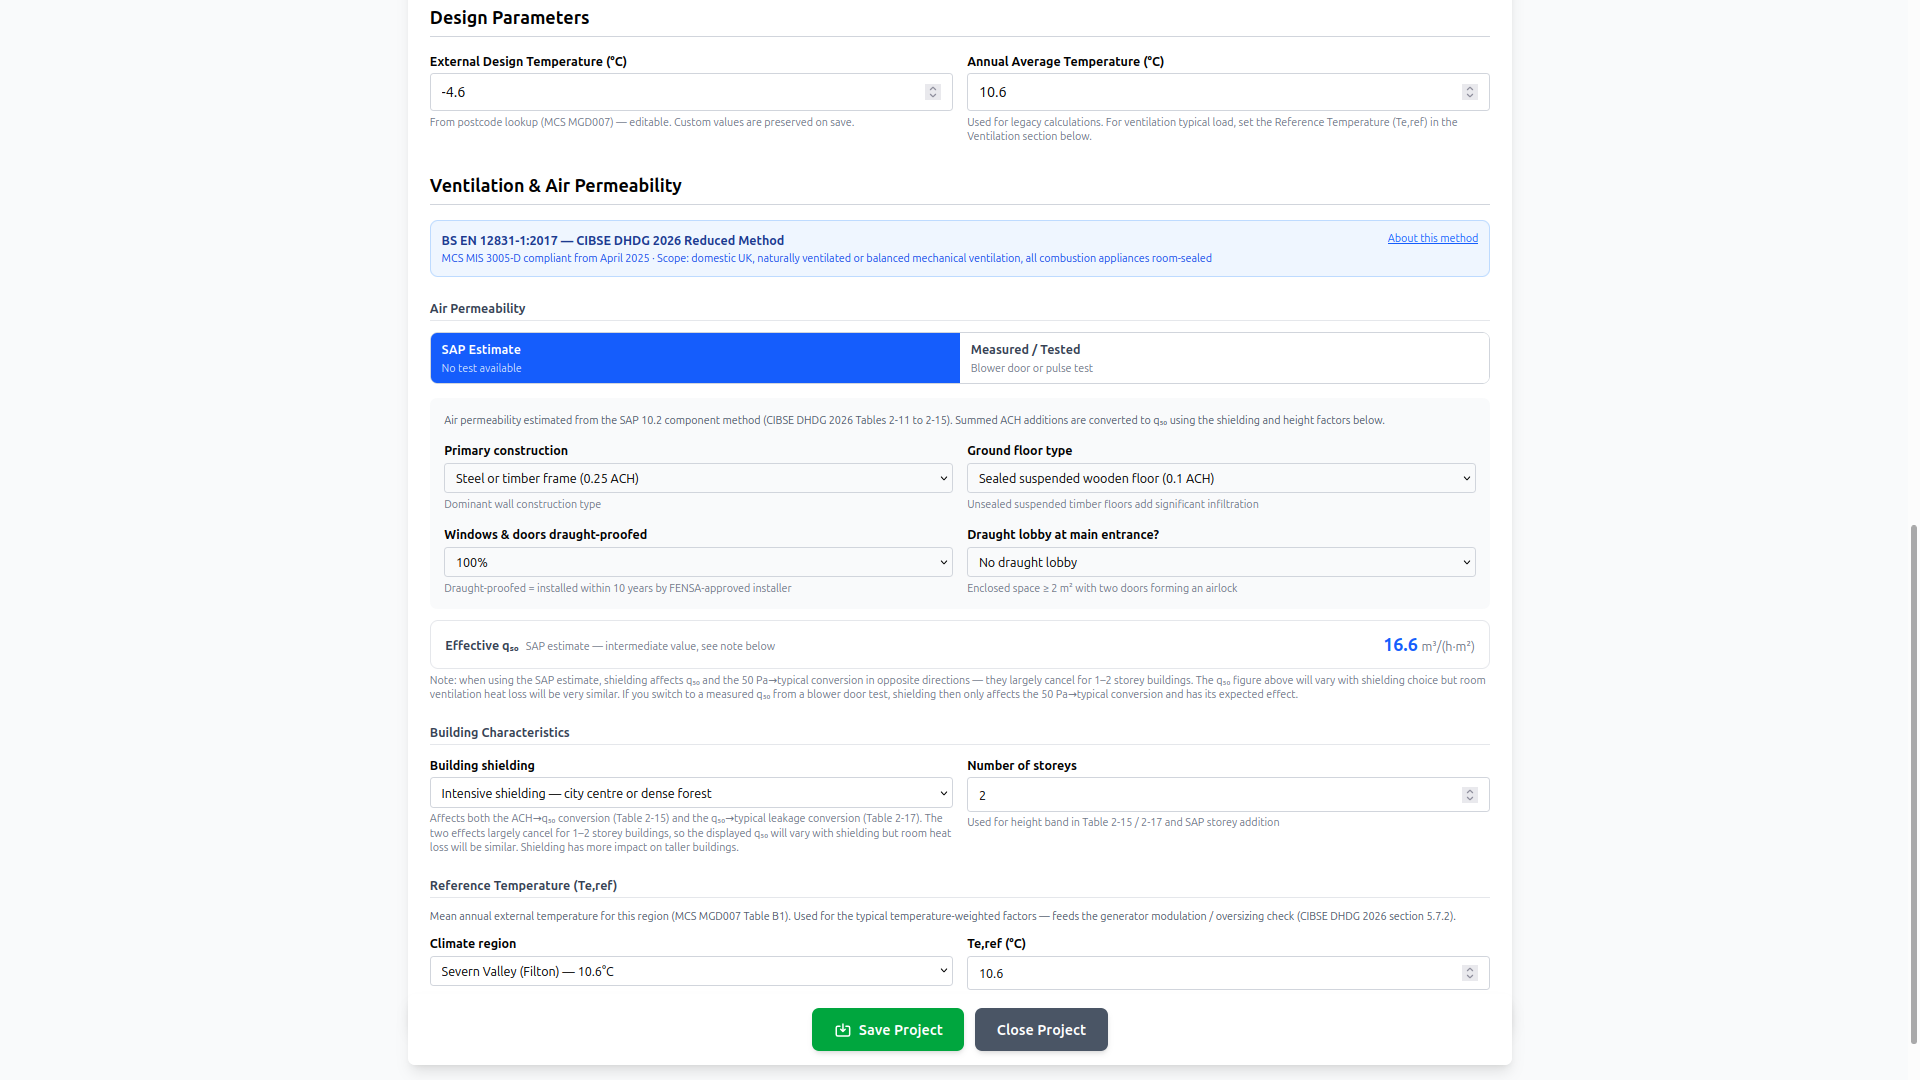Expand the Draught lobby dropdown
The image size is (1920, 1080).
coord(1220,562)
